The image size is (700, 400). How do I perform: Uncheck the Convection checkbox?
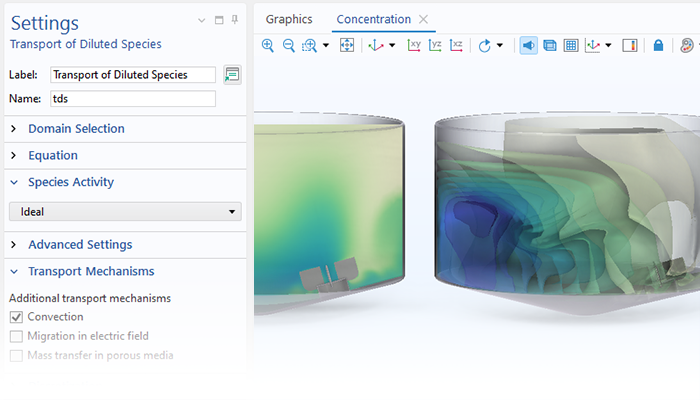pyautogui.click(x=16, y=317)
